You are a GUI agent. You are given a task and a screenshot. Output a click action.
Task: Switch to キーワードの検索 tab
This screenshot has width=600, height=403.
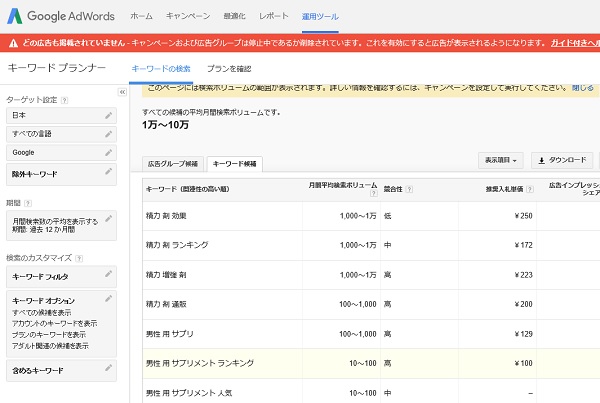coord(161,69)
